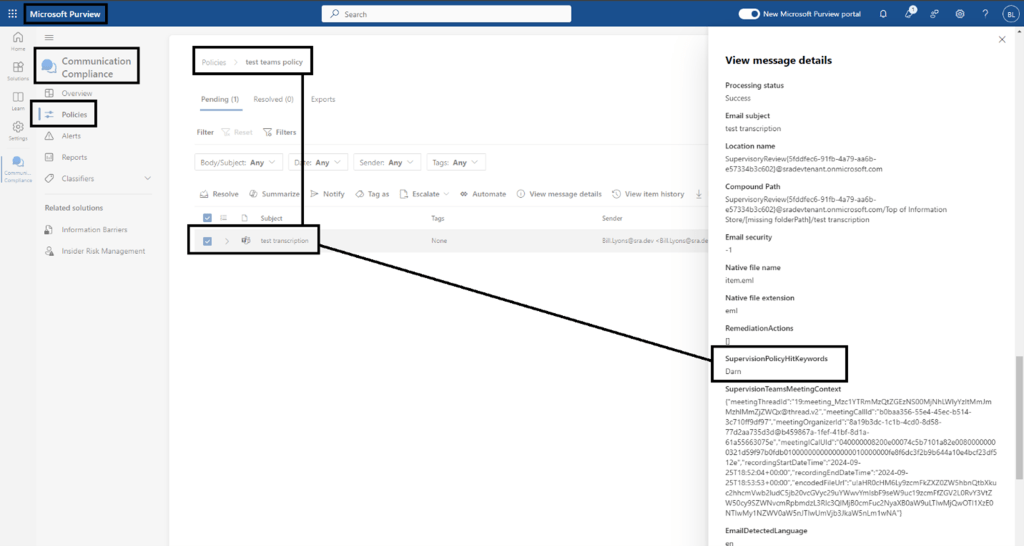1024x546 pixels.
Task: Click the Search input field
Action: 446,14
